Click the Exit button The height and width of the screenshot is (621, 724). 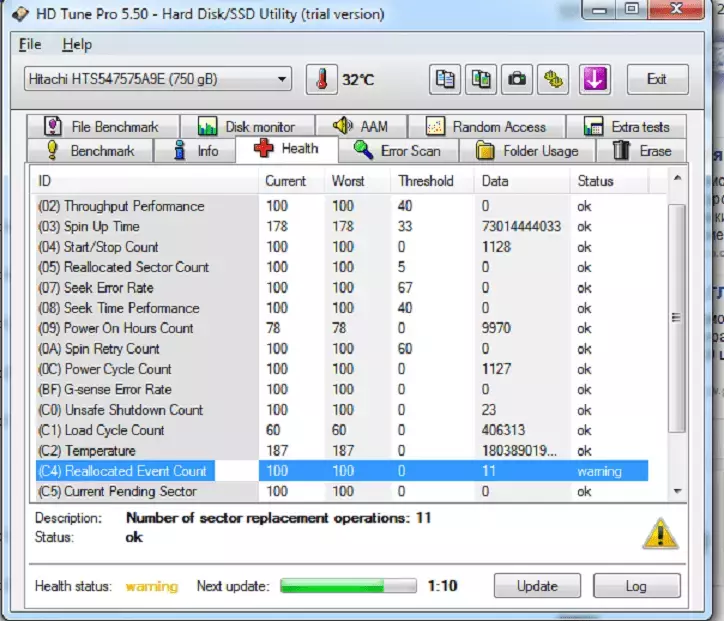(x=657, y=79)
